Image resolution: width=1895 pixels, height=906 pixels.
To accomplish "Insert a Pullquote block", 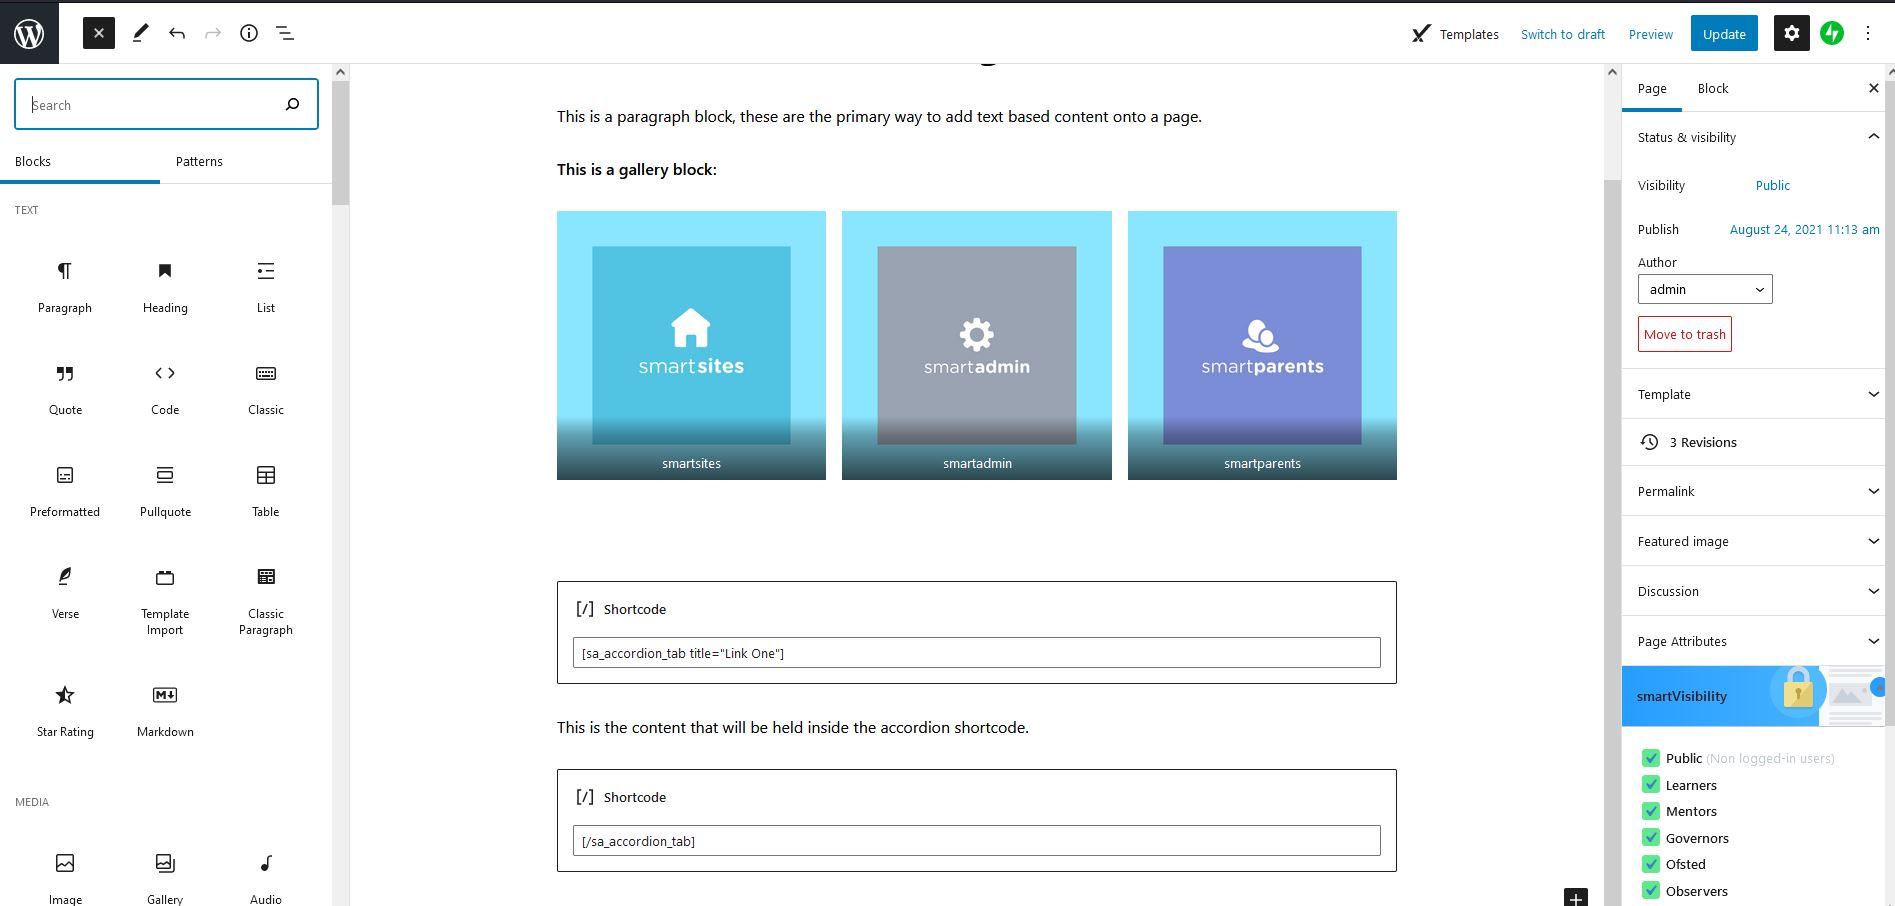I will click(165, 490).
